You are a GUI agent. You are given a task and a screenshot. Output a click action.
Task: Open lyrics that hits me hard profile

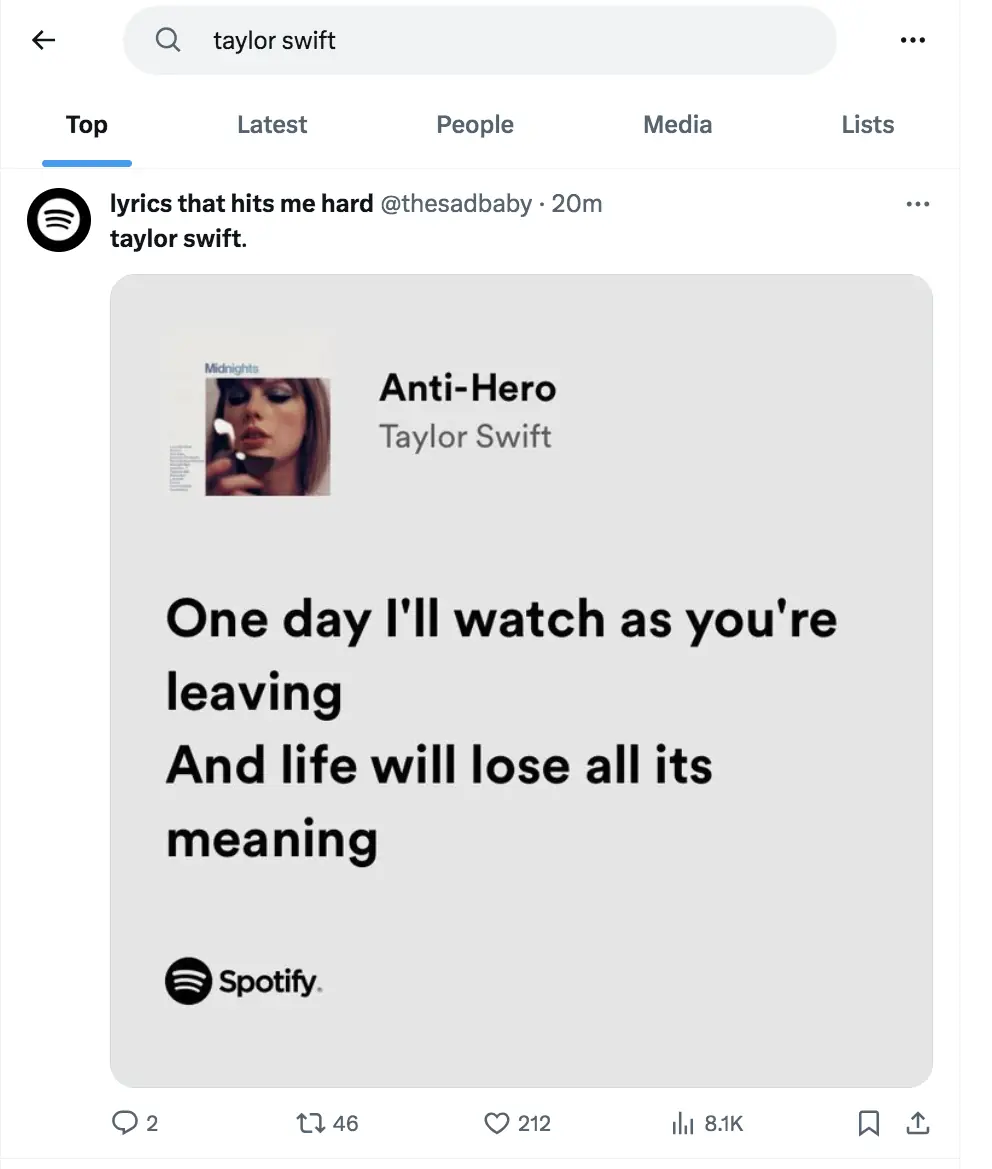[x=241, y=204]
